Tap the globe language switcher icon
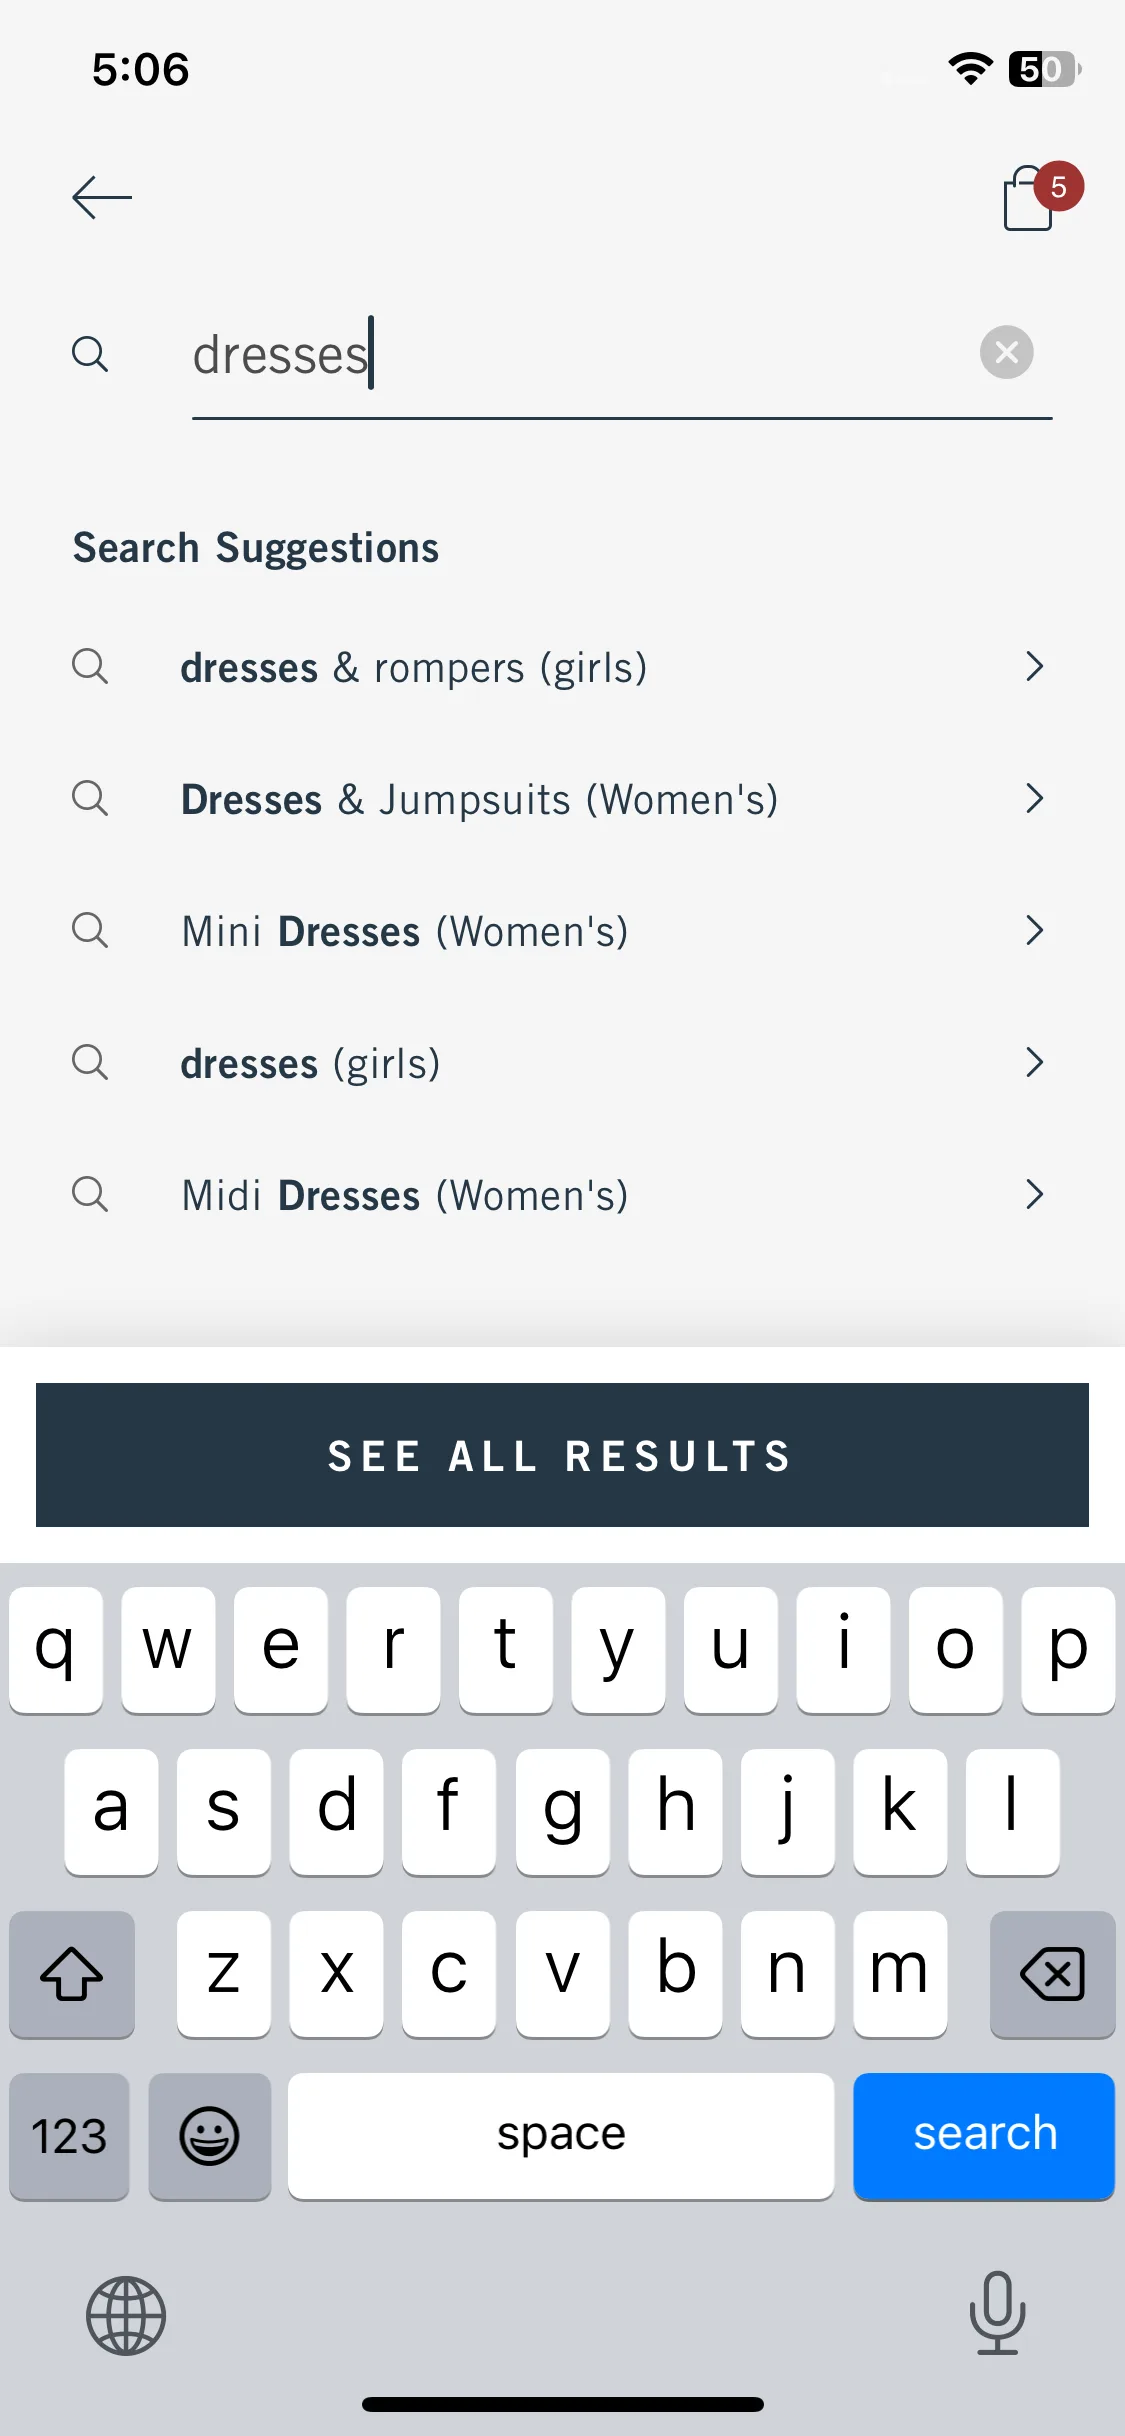This screenshot has height=2436, width=1125. click(126, 2315)
